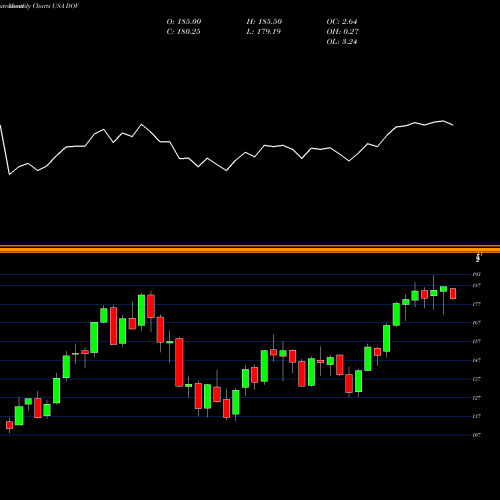This screenshot has height=500, width=500.
Task: Click the 'OL: 3.24' value
Action: [342, 42]
